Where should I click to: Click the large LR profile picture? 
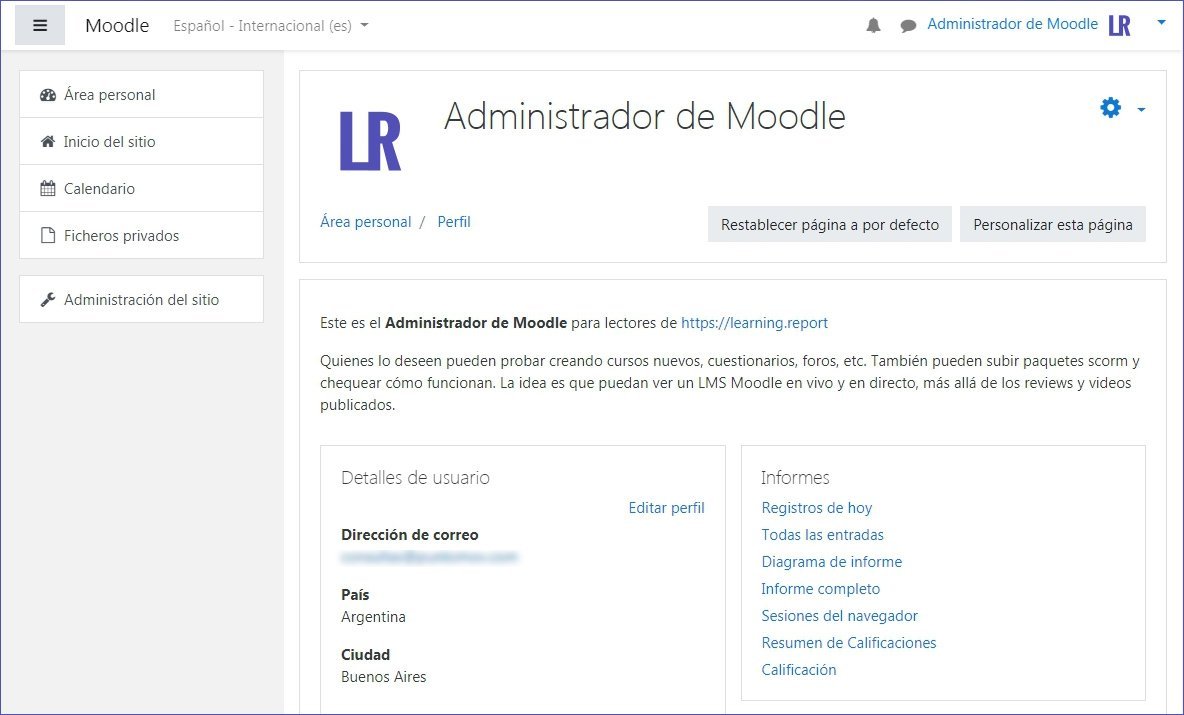(370, 140)
